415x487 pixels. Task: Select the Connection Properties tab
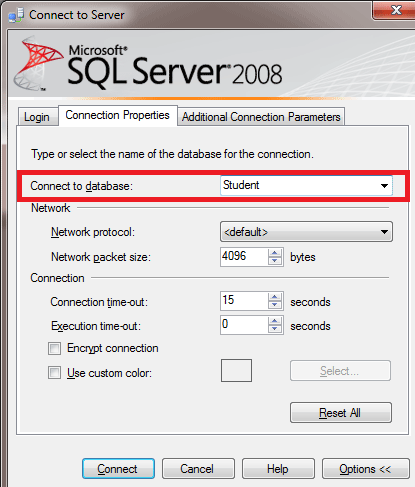117,115
